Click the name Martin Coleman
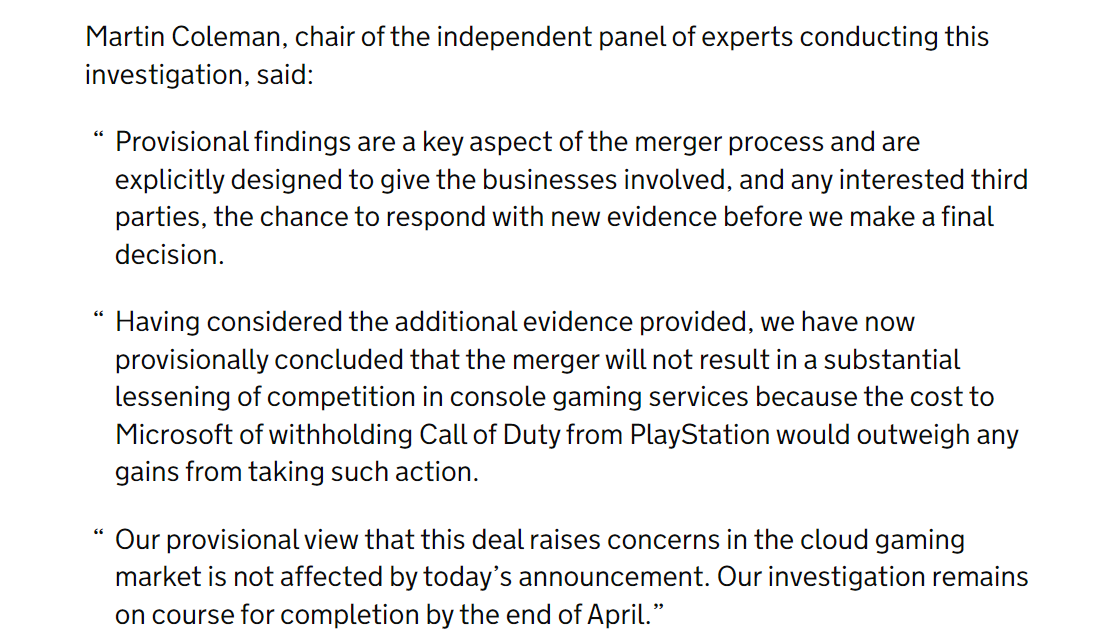The width and height of the screenshot is (1097, 642). [184, 37]
